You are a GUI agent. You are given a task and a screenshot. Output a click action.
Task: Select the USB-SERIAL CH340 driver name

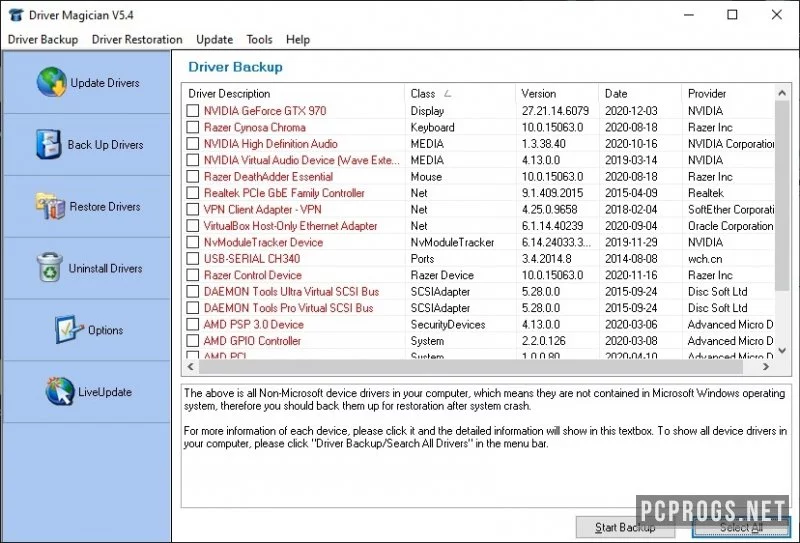[252, 259]
